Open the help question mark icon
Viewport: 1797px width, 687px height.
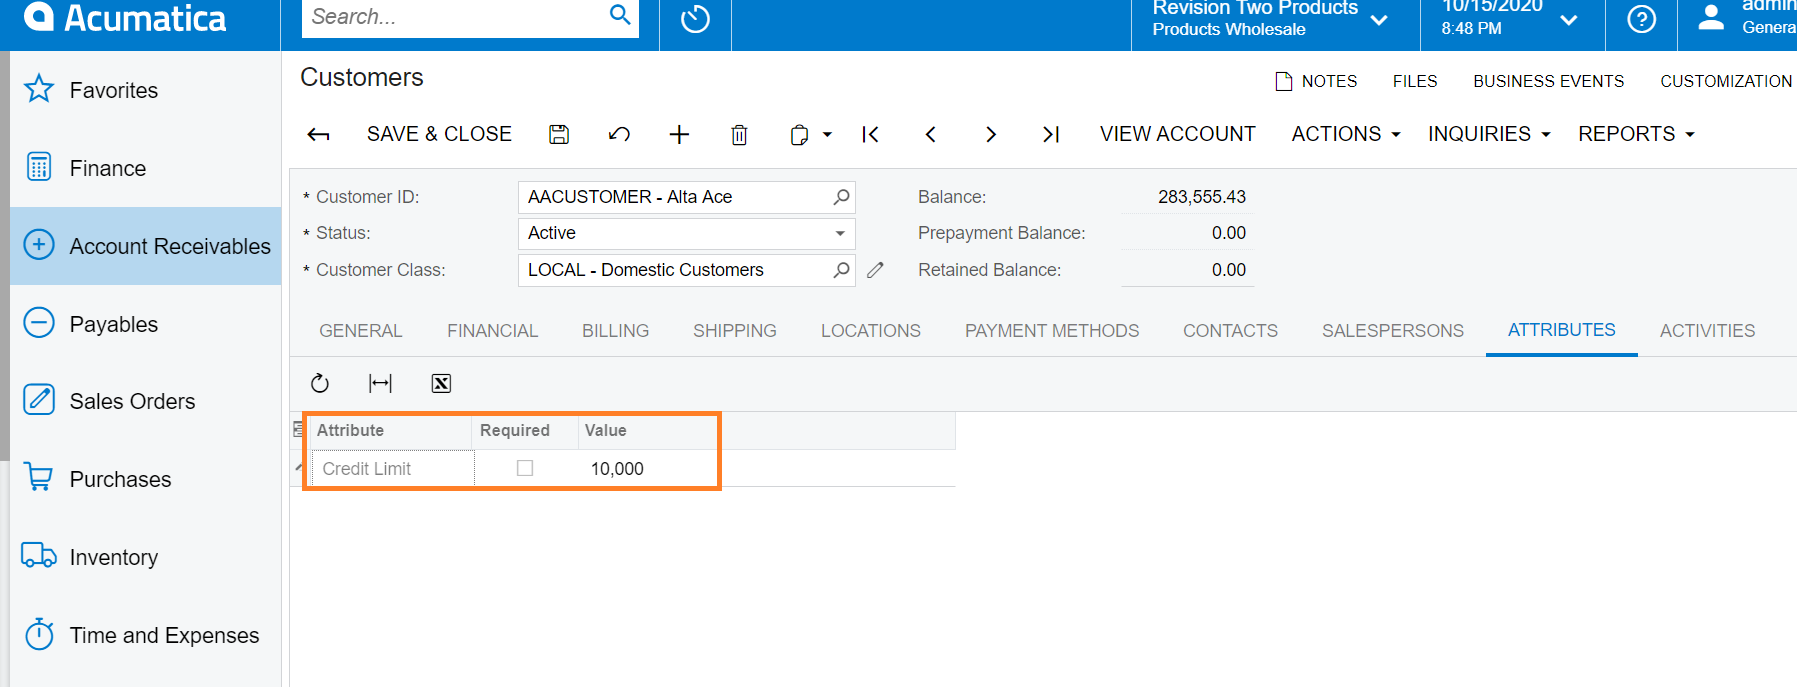(x=1641, y=19)
